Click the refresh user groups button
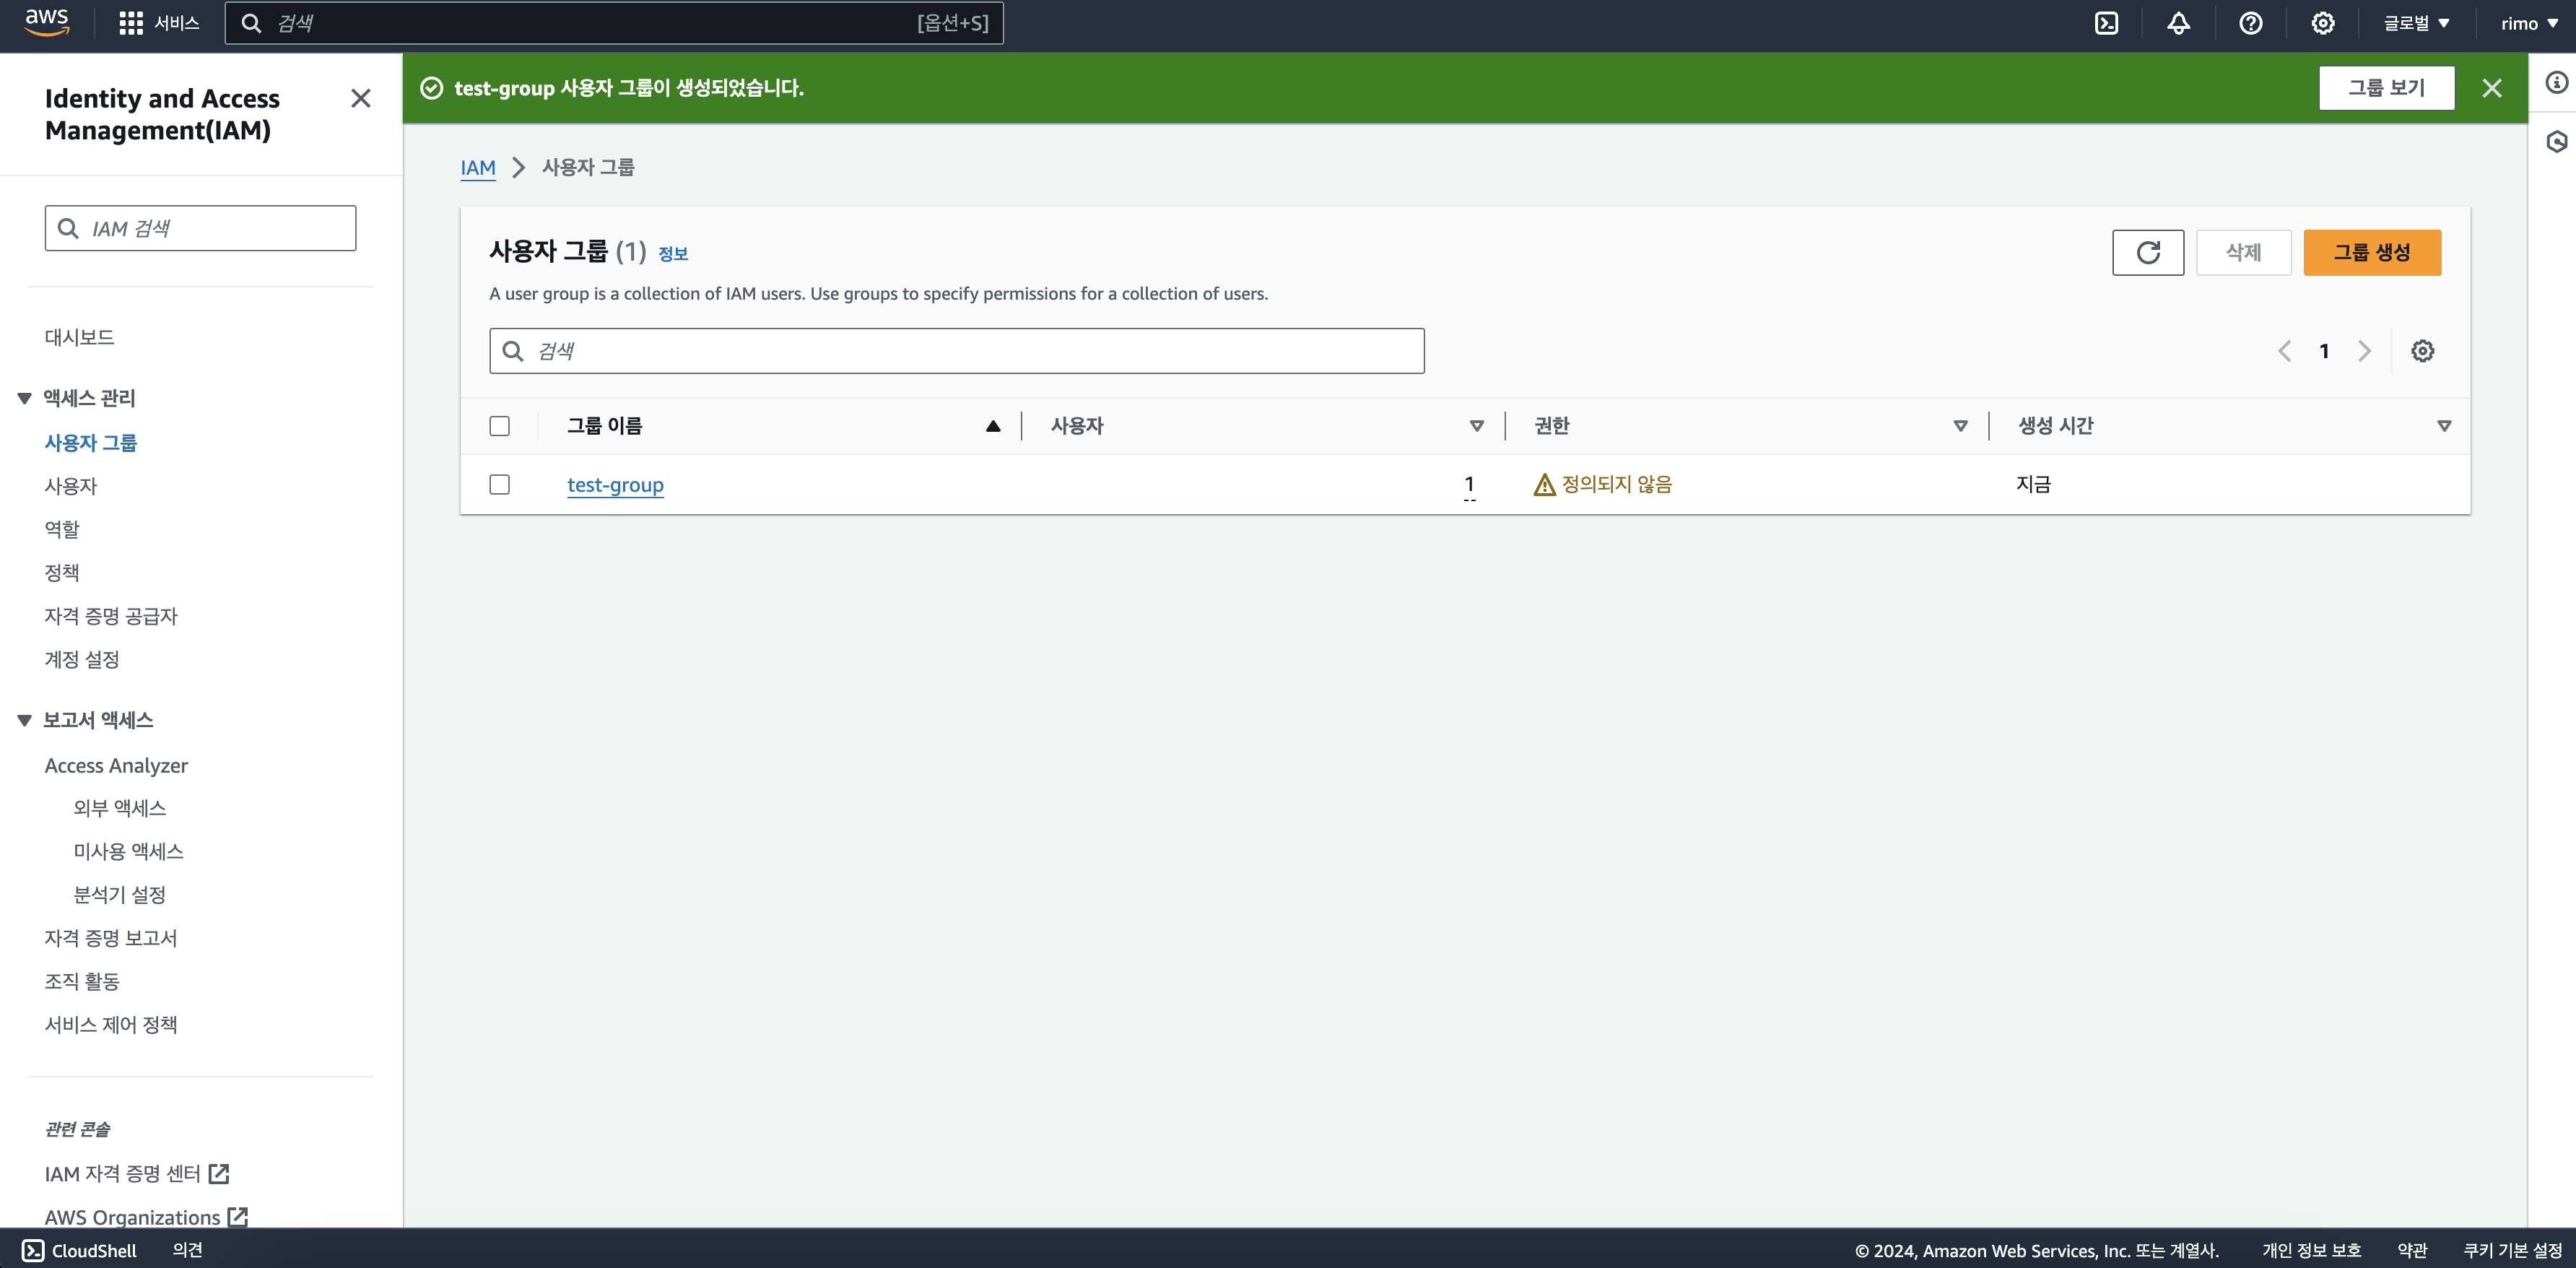The height and width of the screenshot is (1268, 2576). click(2147, 252)
